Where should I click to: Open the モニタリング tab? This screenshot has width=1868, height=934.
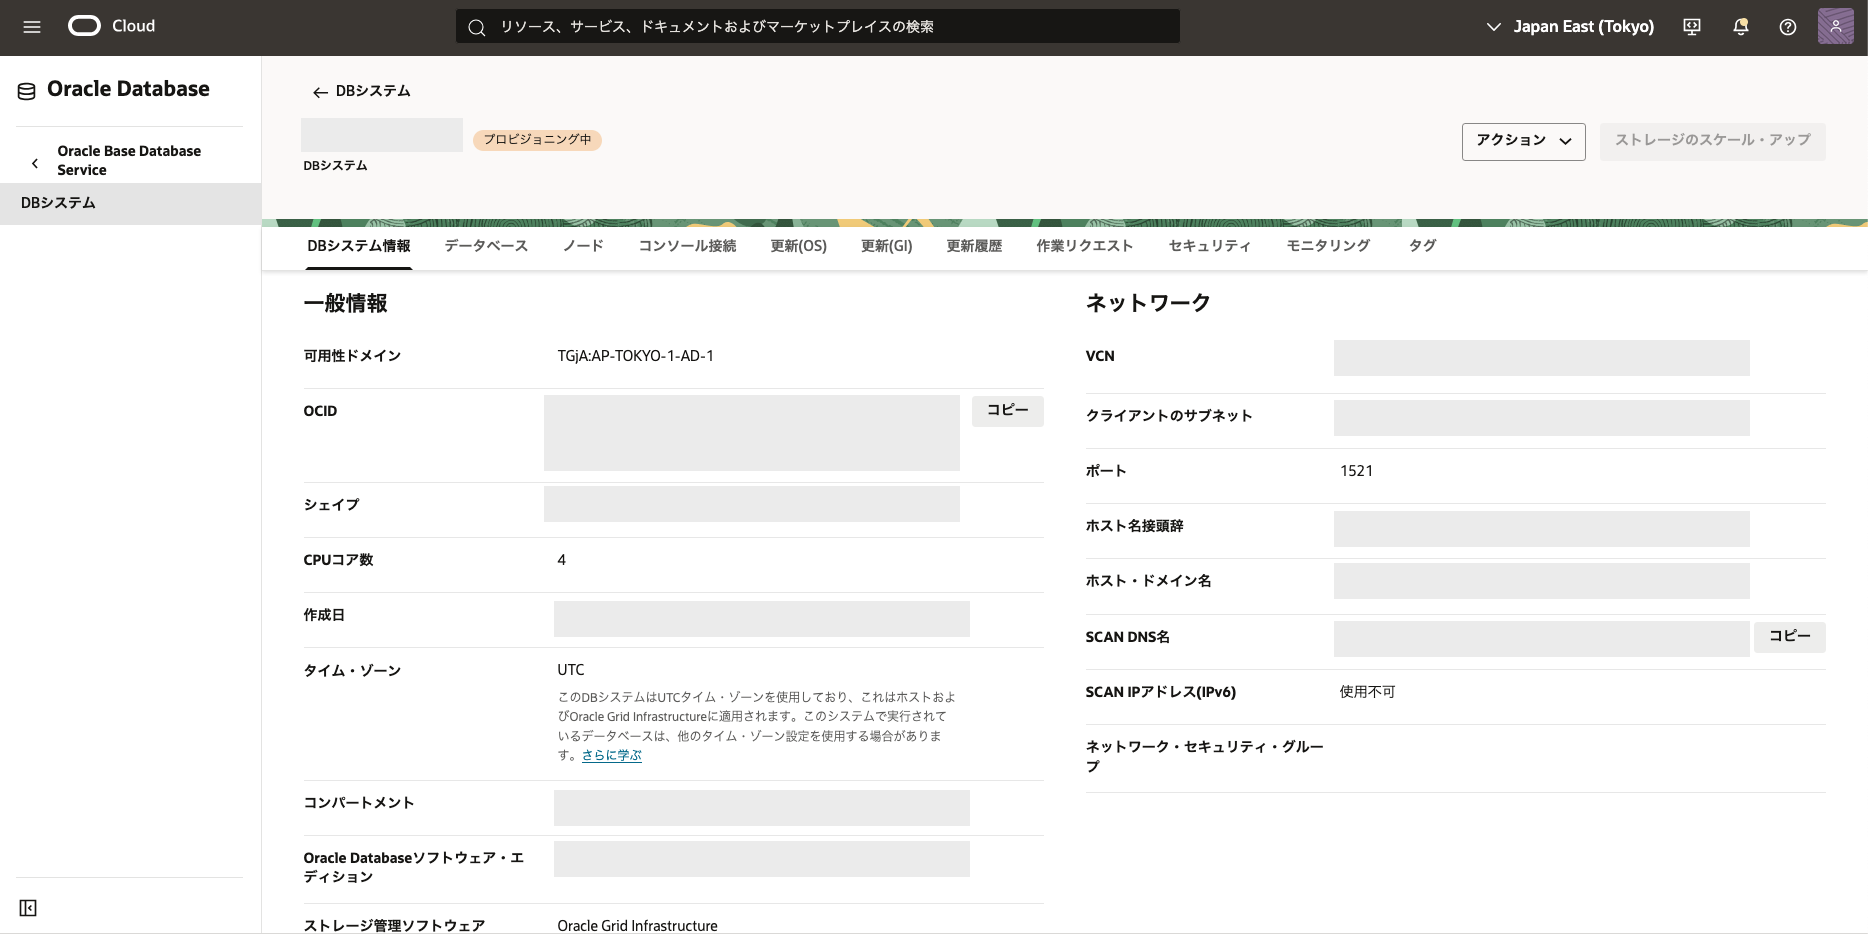coord(1328,246)
